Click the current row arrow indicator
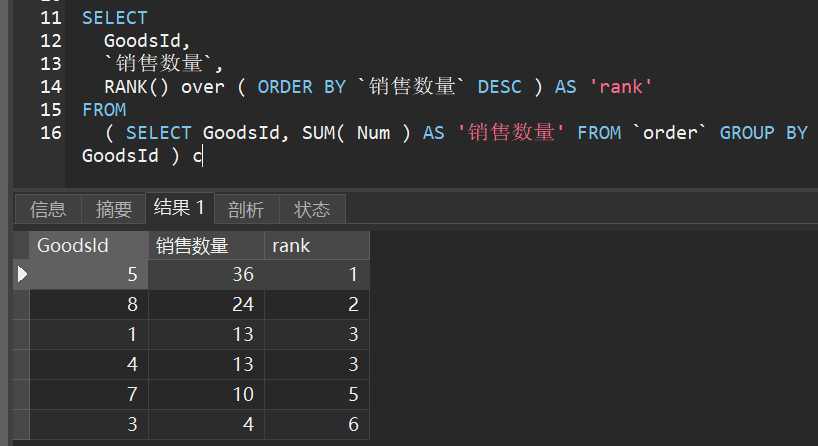Image resolution: width=818 pixels, height=446 pixels. 22,274
